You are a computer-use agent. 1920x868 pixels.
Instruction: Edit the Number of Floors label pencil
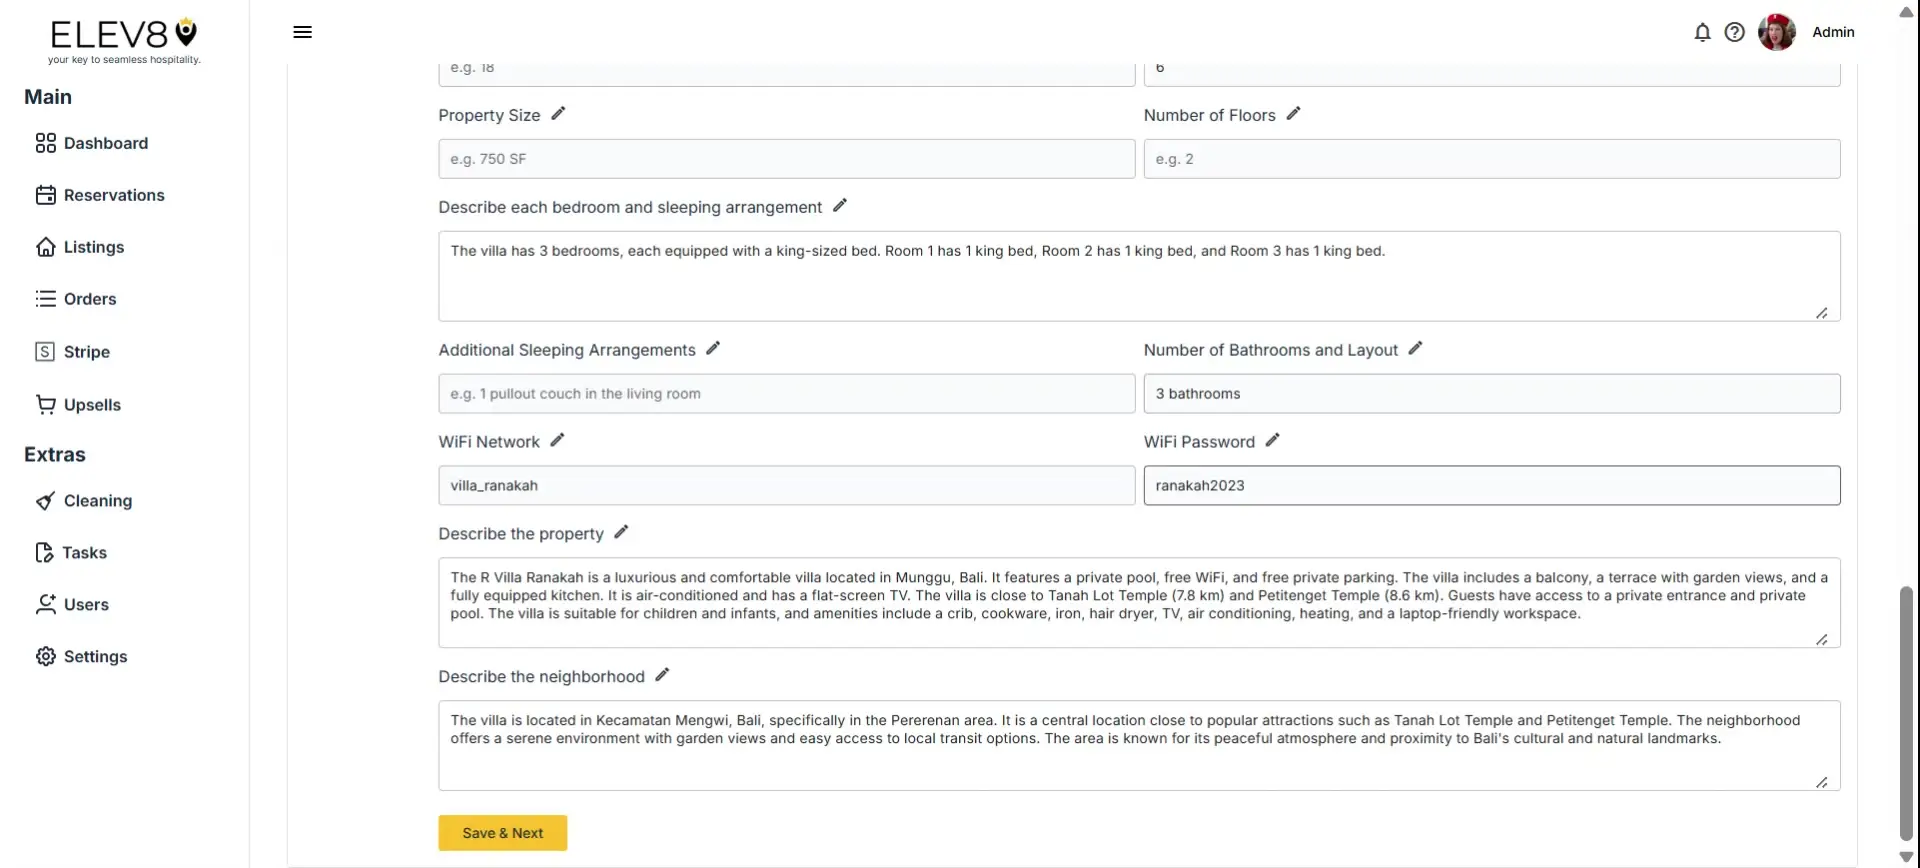(1293, 114)
